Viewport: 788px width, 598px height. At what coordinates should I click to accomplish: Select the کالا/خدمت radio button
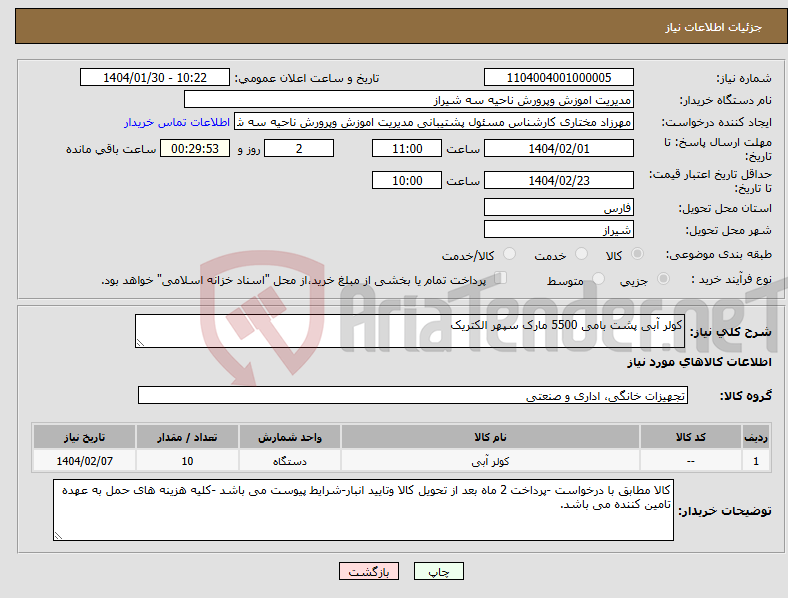click(510, 254)
